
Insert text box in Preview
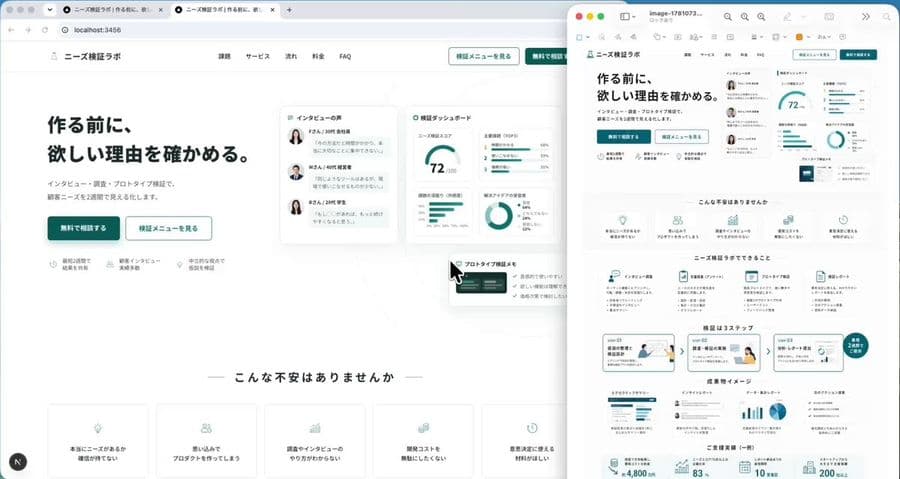pos(678,37)
